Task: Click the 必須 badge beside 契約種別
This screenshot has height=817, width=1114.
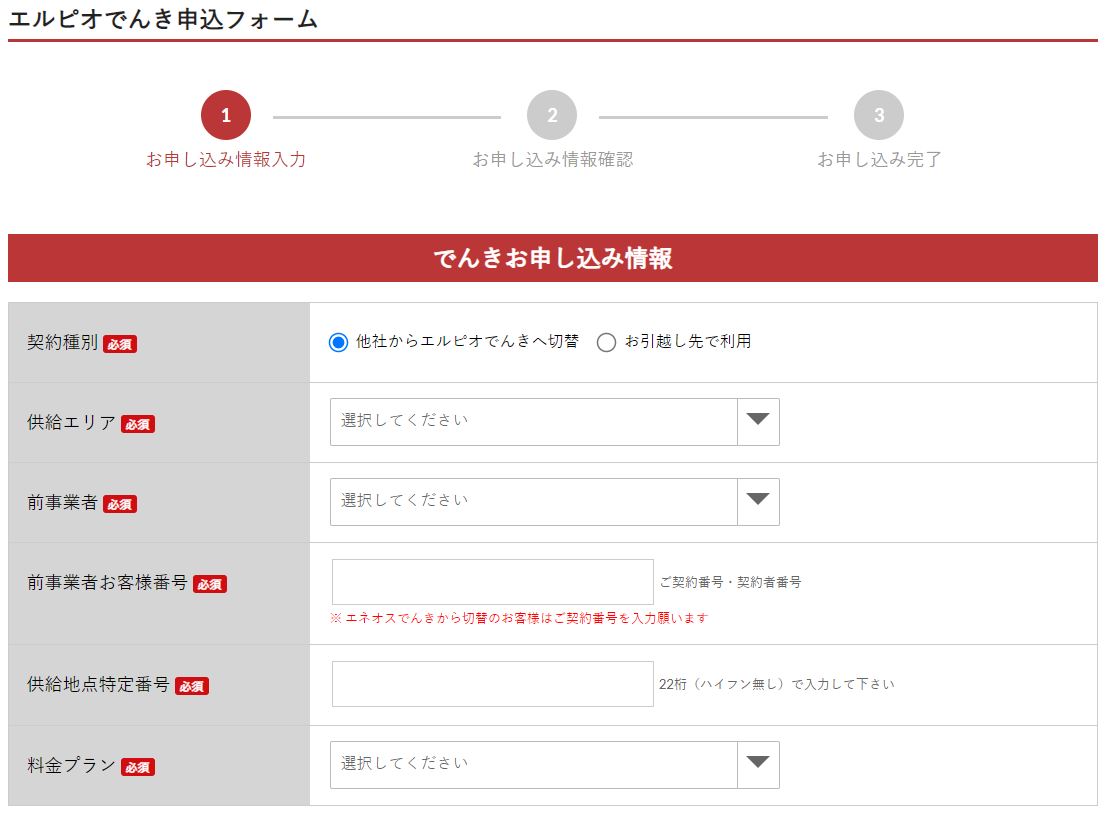Action: click(x=120, y=345)
